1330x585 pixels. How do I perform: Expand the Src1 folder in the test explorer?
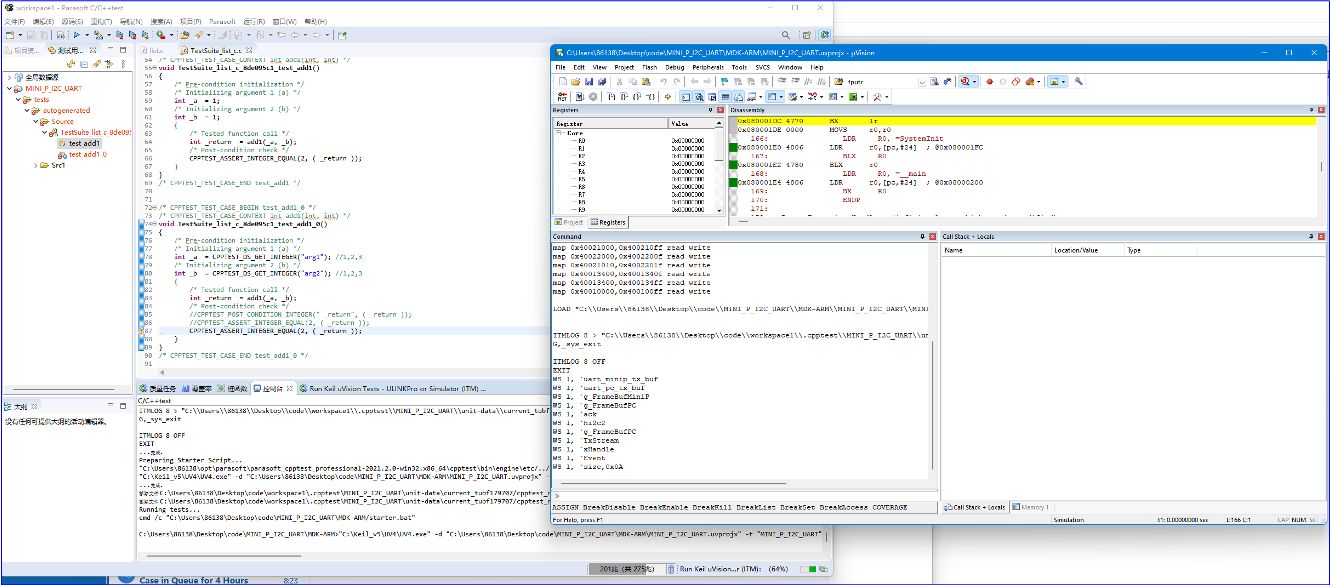point(35,166)
